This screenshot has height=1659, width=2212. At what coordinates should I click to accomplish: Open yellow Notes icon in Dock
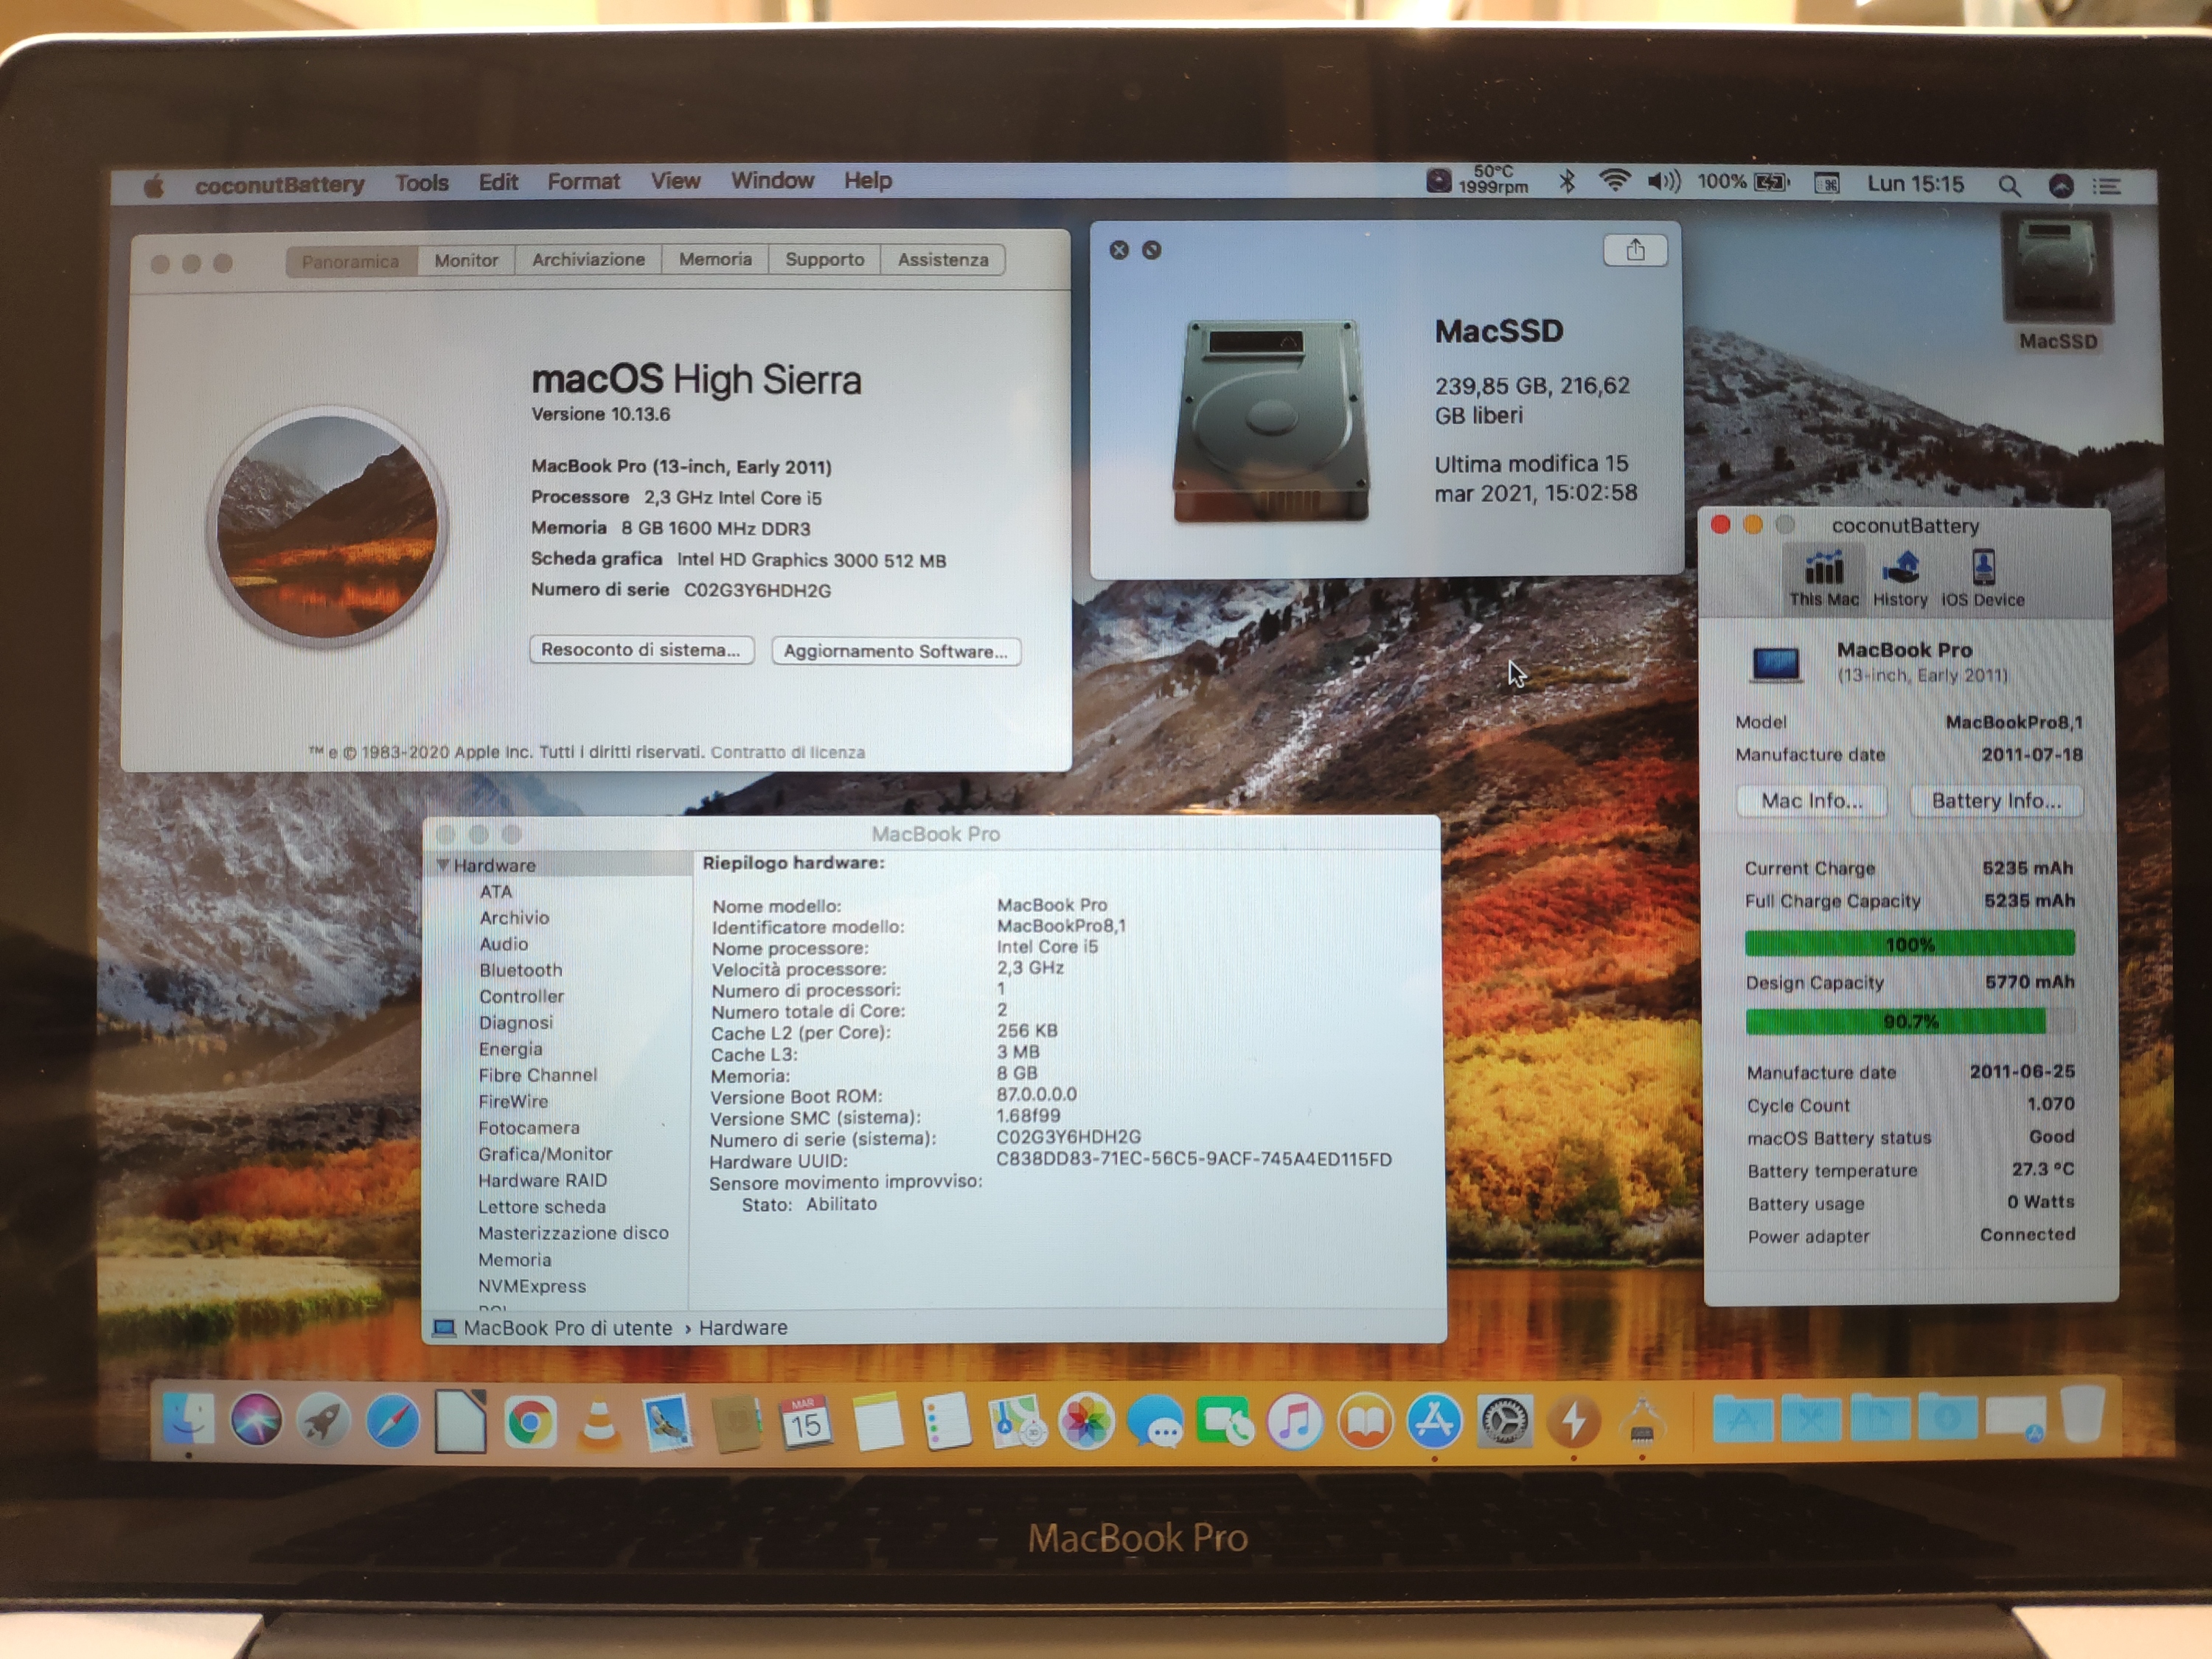click(x=877, y=1422)
